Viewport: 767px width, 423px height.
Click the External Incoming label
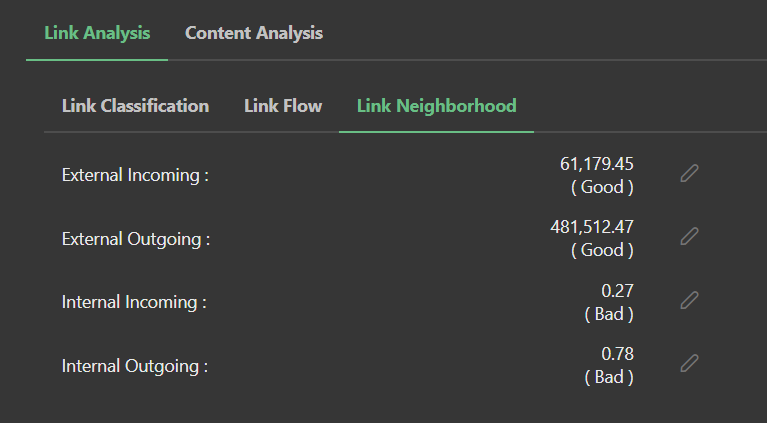point(135,175)
